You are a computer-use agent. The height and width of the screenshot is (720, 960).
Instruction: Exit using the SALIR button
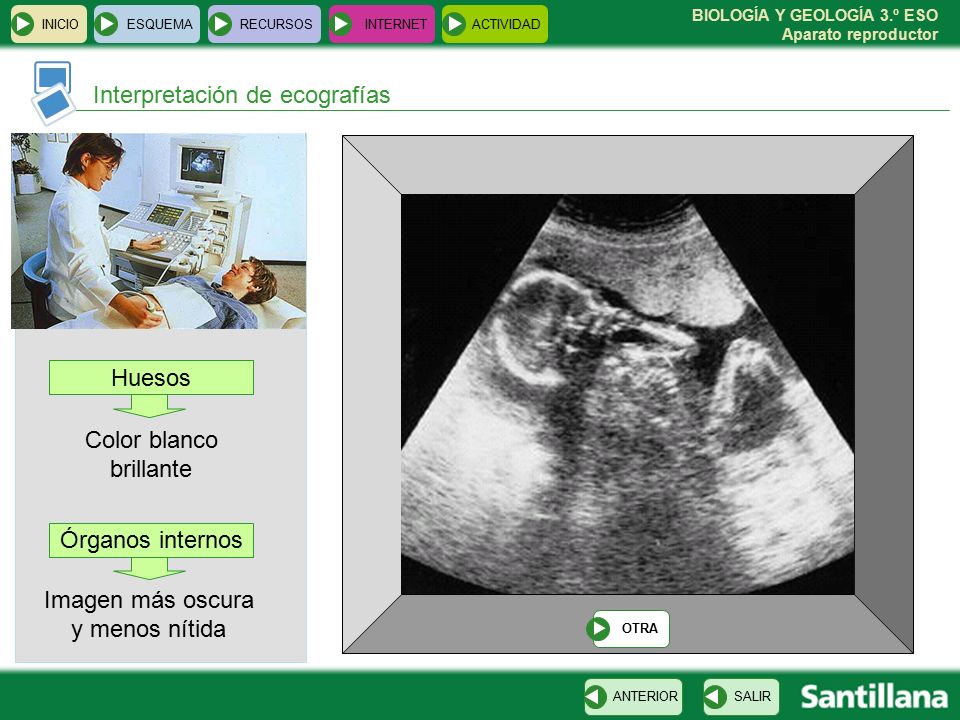741,697
